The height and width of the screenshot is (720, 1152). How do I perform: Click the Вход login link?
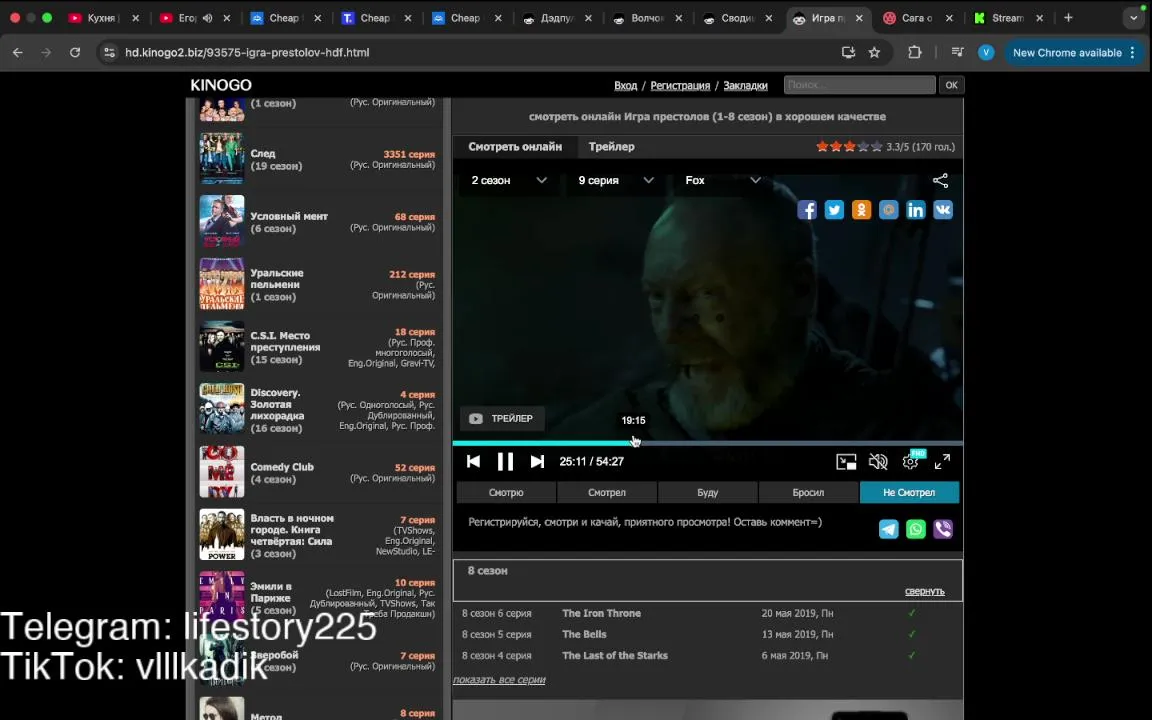(625, 85)
